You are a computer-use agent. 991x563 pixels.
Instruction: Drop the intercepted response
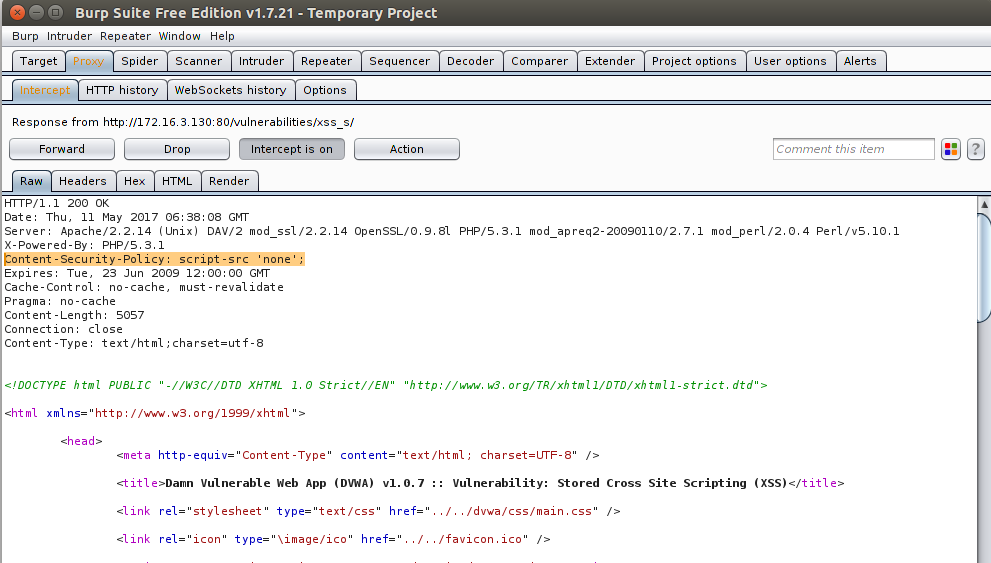coord(177,149)
